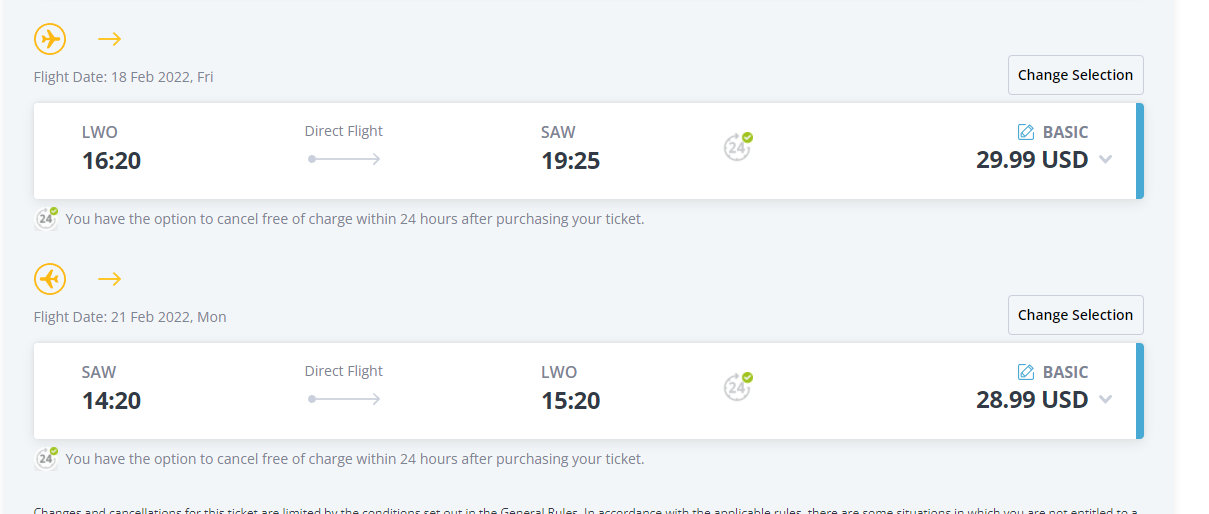Click the edit pencil icon next to BASIC on the 29.99 USD fare
Viewport: 1209px width, 514px height.
pyautogui.click(x=1025, y=132)
